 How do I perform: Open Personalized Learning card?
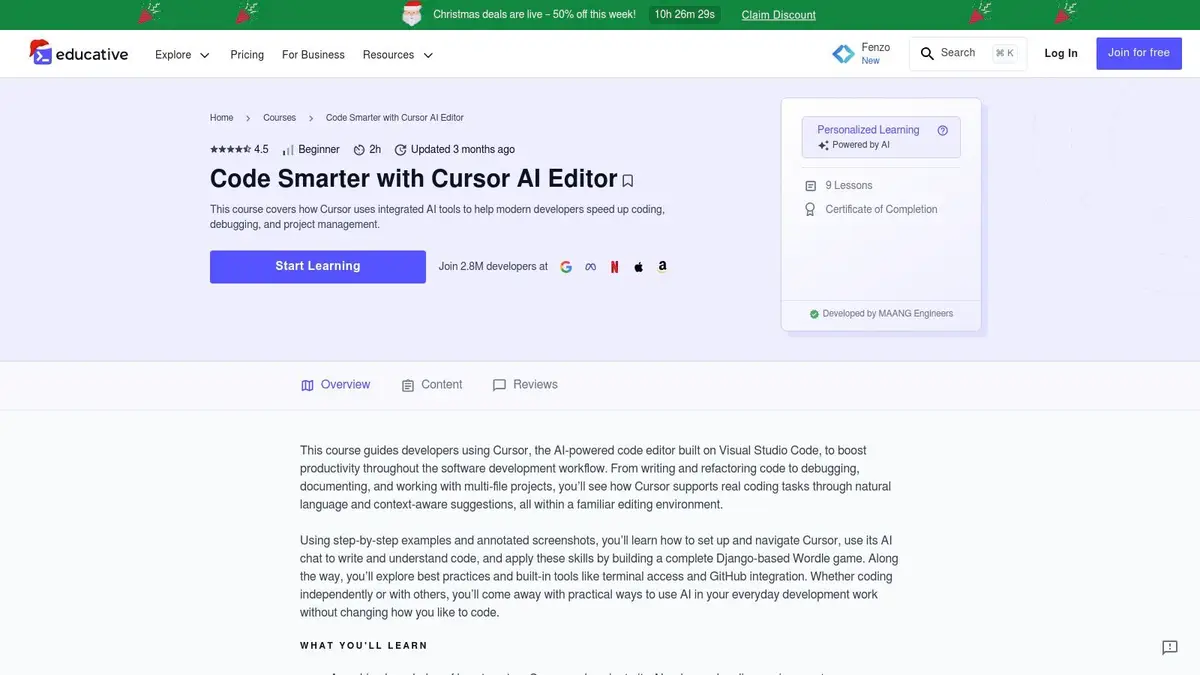point(881,137)
